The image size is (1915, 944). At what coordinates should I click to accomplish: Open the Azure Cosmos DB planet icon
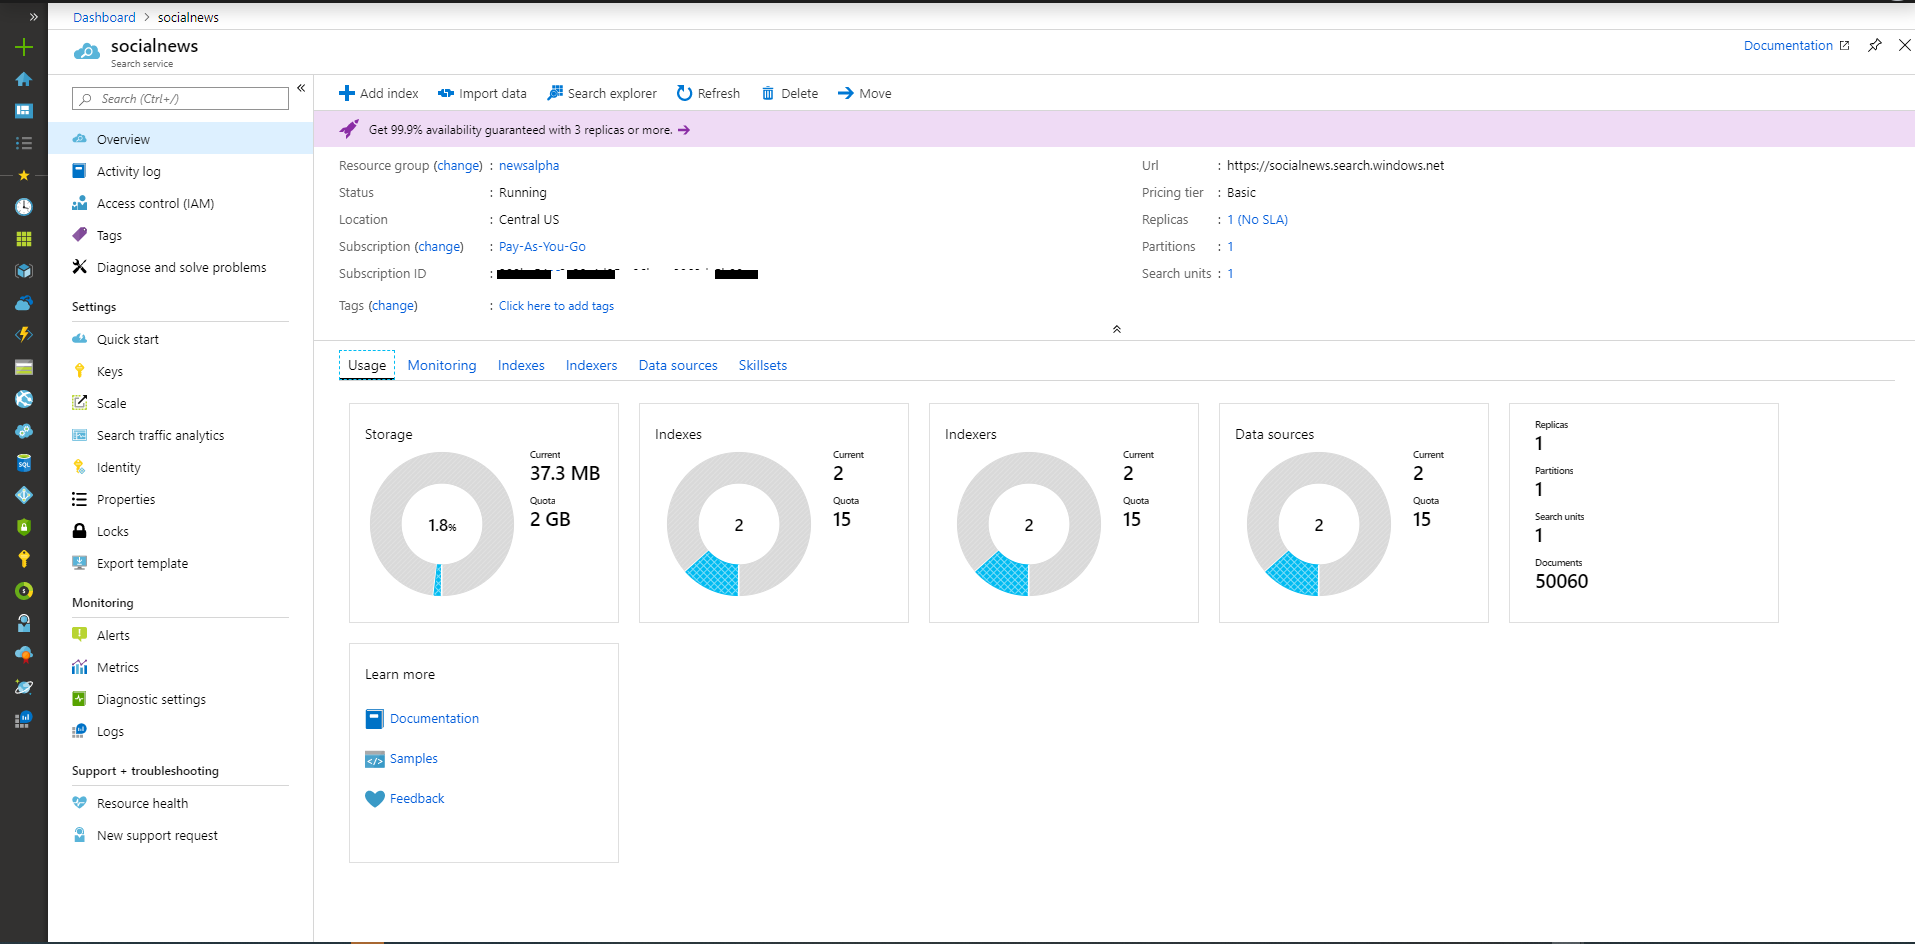tap(24, 687)
